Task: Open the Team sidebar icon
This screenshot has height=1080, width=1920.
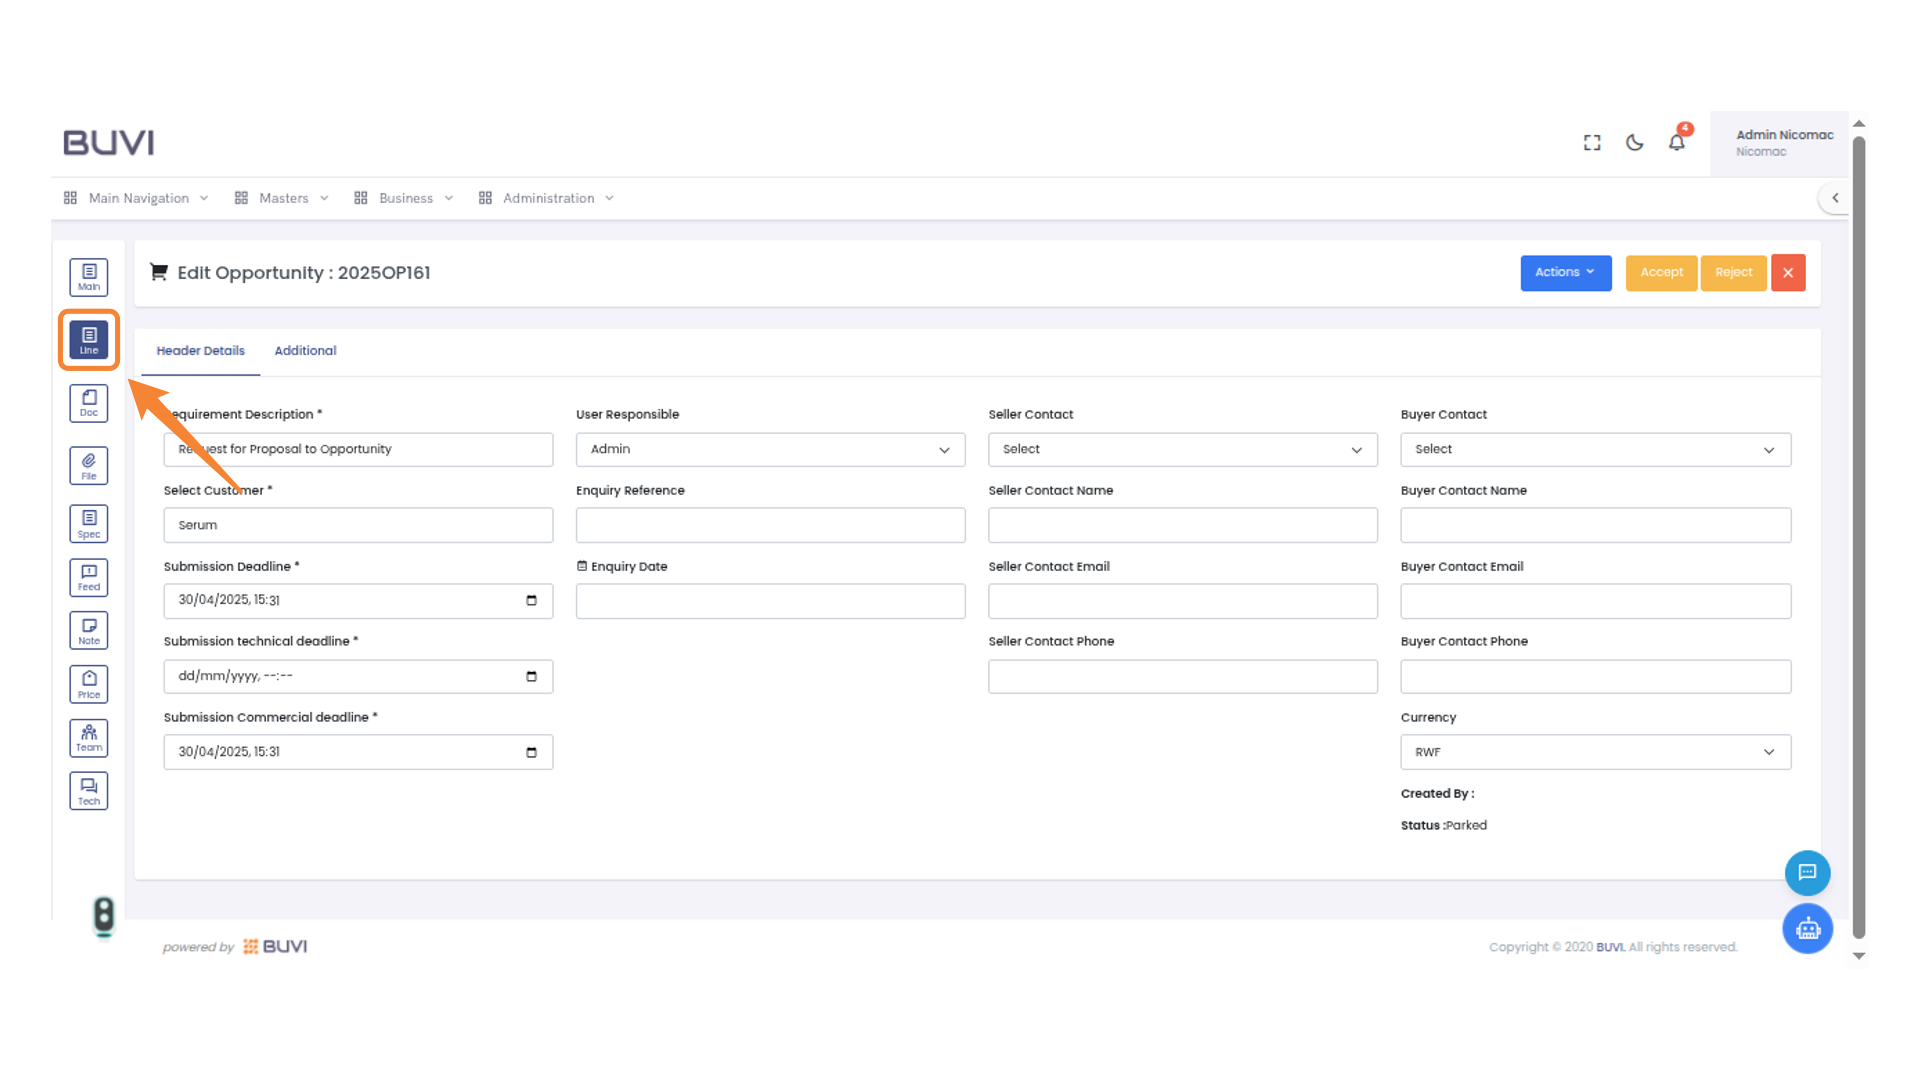Action: click(x=89, y=738)
